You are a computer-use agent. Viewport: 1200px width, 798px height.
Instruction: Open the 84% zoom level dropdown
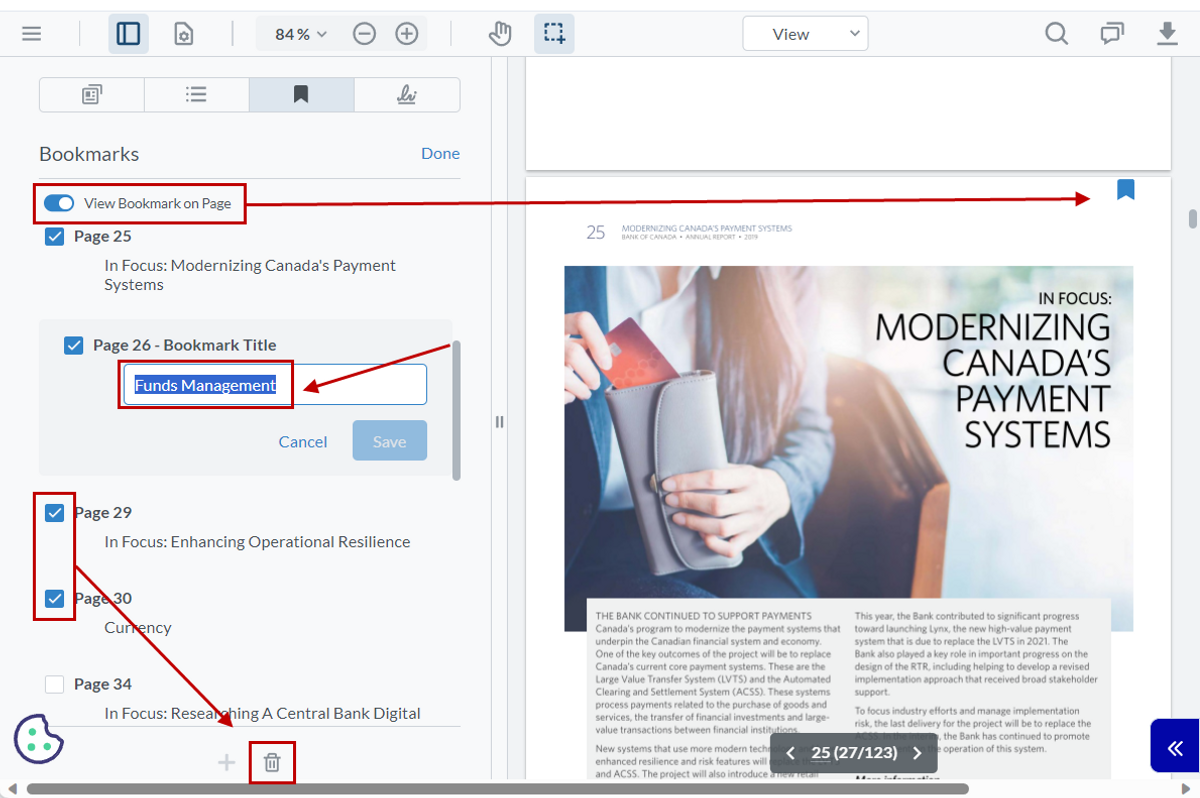297,33
